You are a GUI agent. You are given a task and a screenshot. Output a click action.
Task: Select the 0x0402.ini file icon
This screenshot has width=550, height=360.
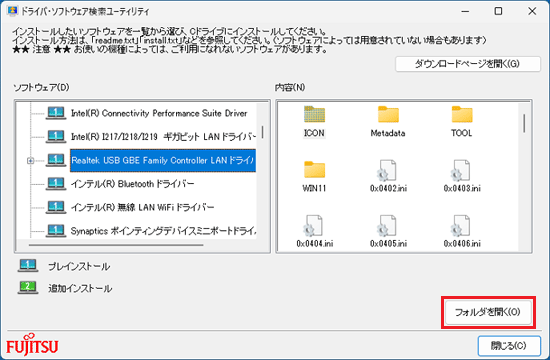coord(388,171)
